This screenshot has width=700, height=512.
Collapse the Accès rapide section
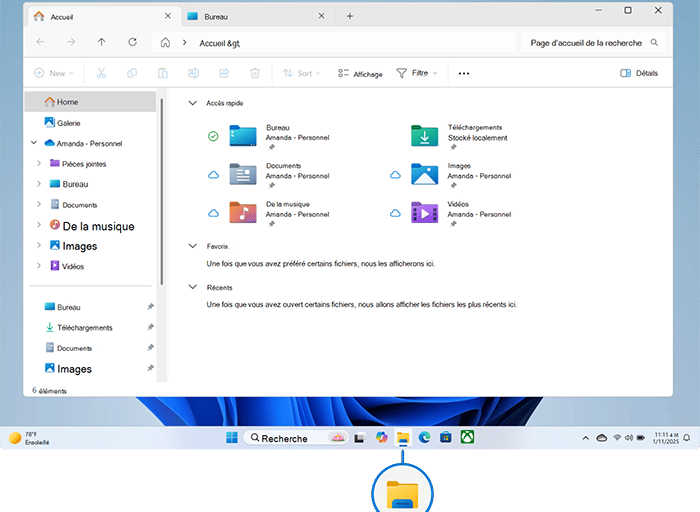coord(192,103)
